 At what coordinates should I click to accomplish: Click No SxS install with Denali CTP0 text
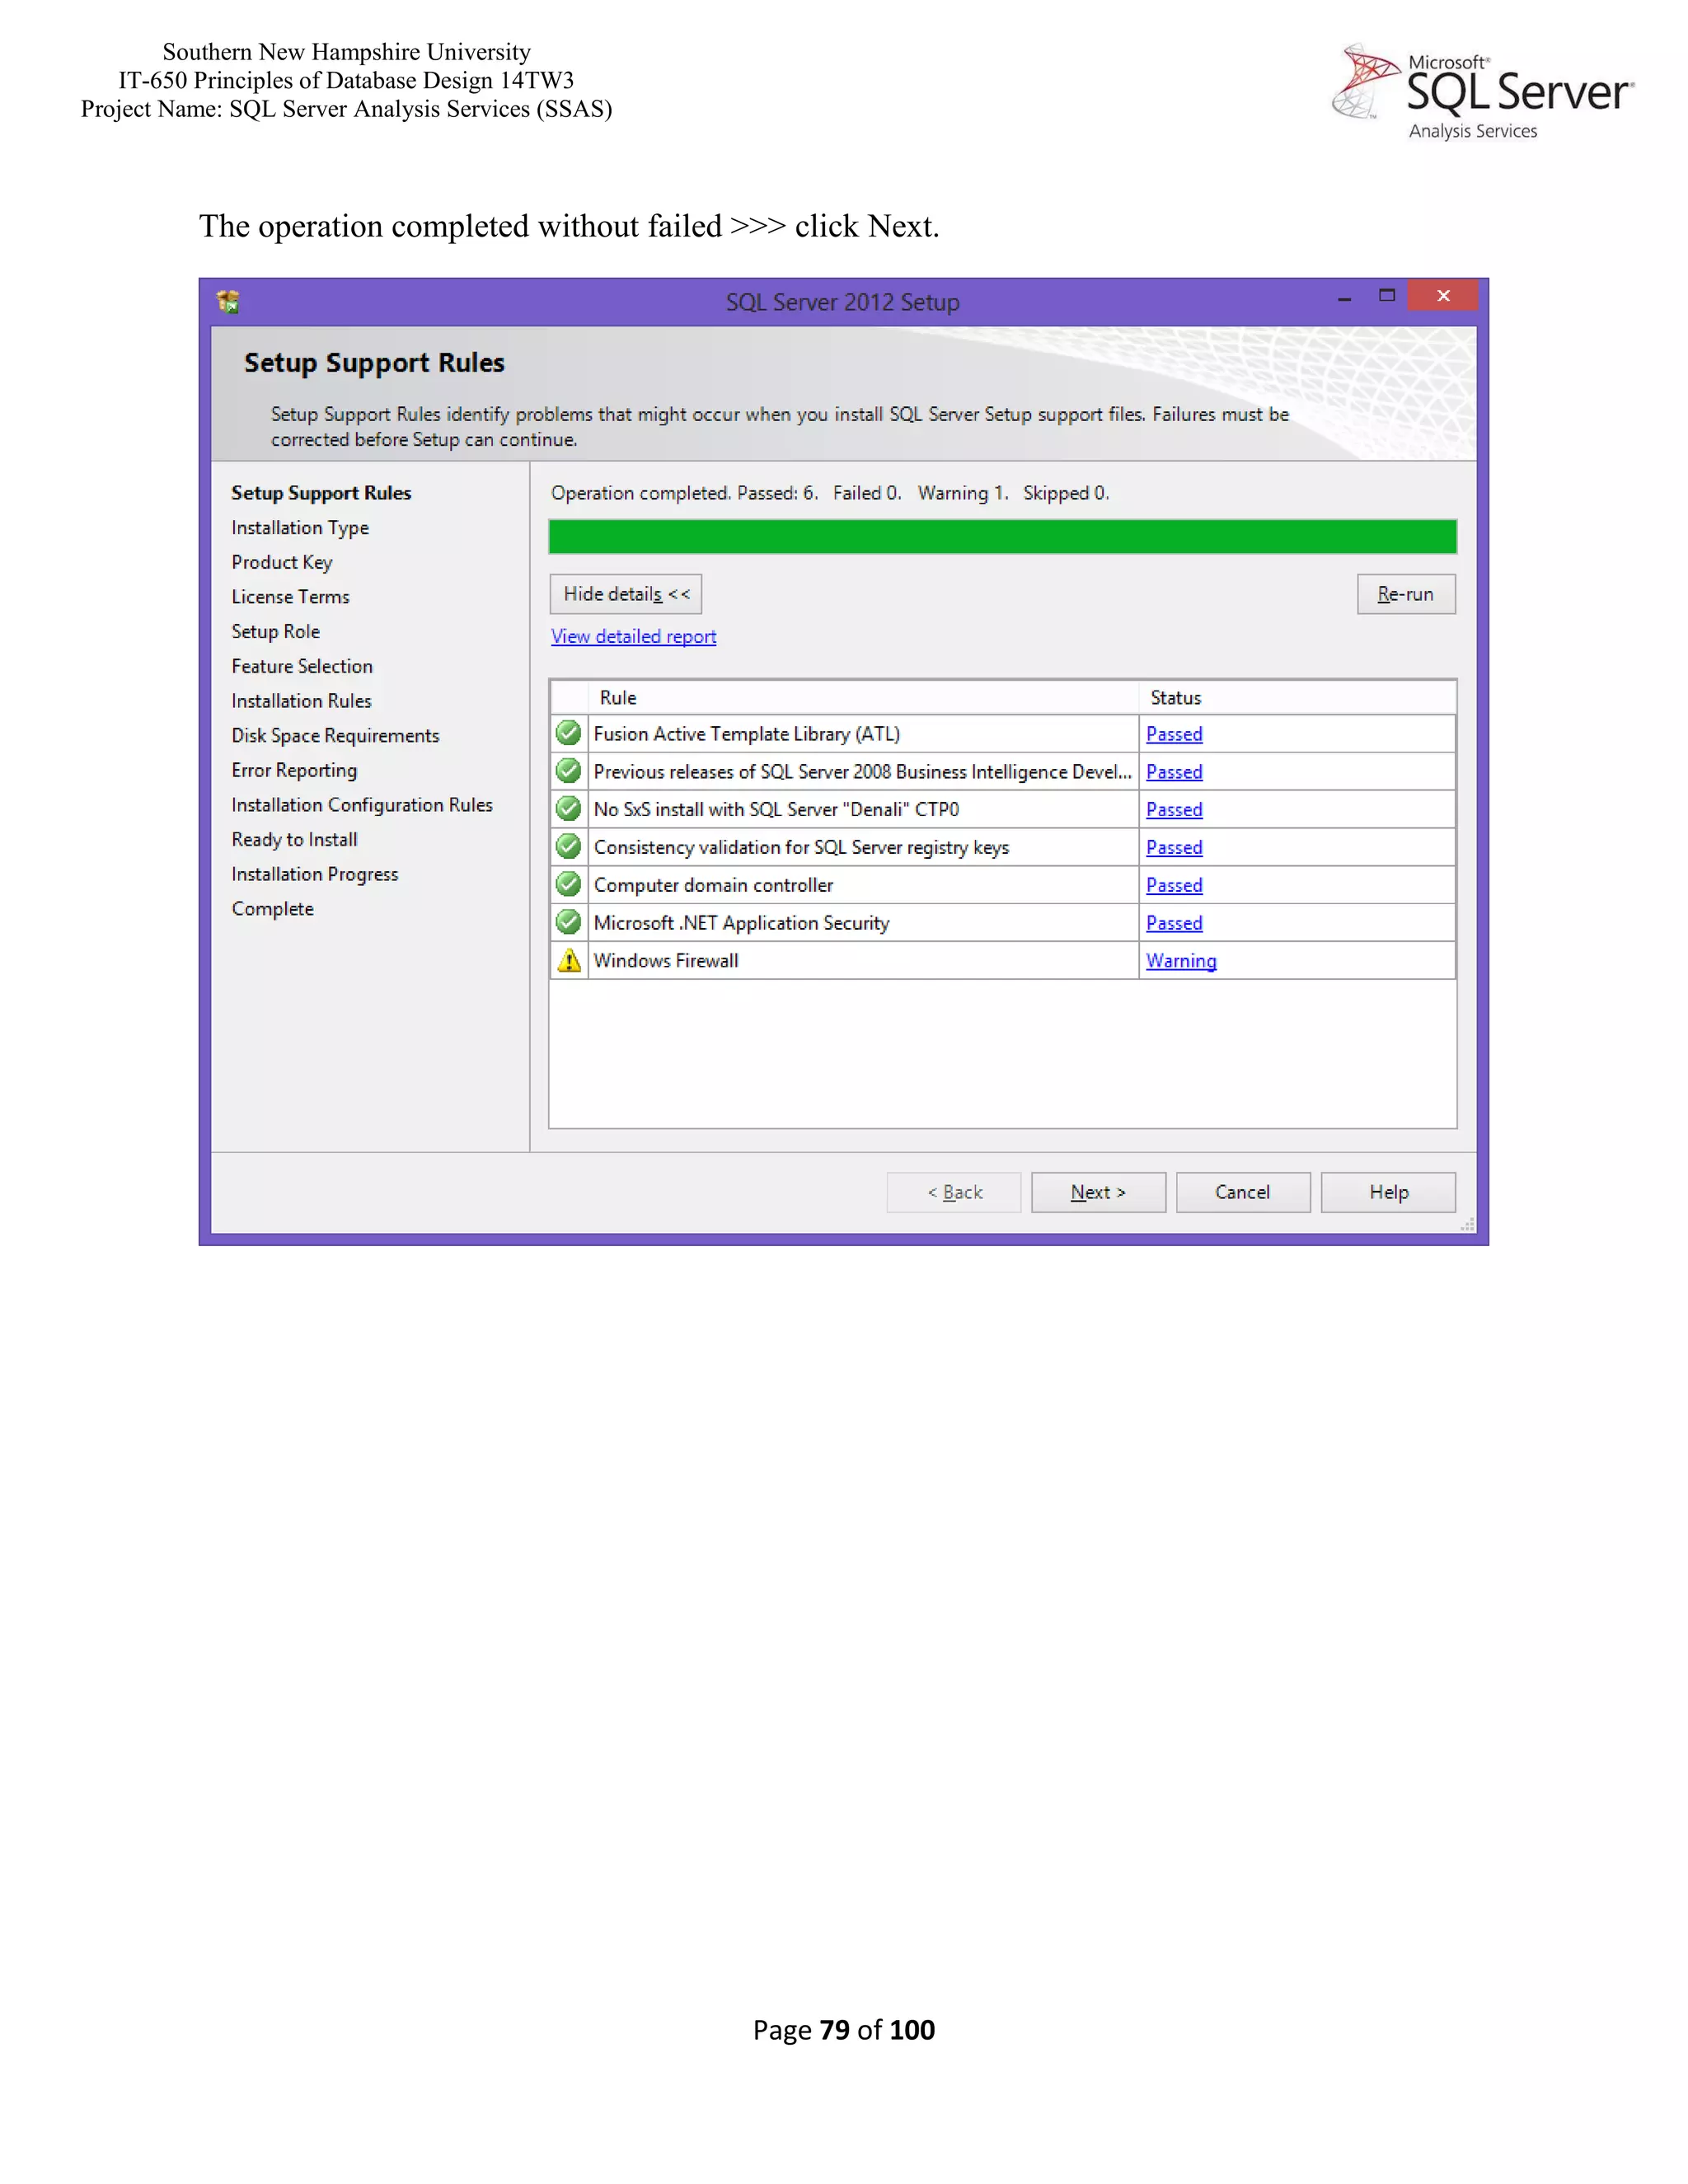tap(776, 809)
